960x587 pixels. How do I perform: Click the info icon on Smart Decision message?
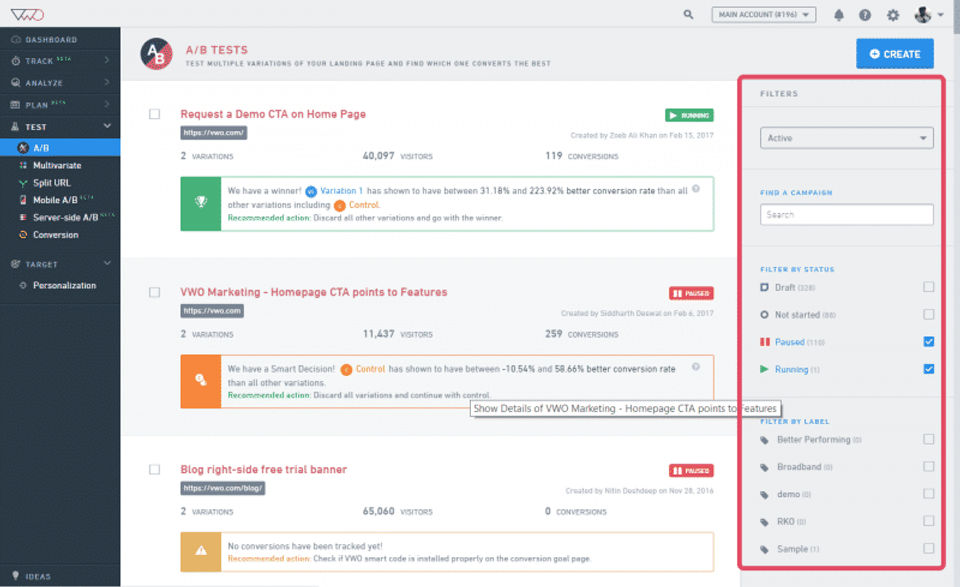pos(696,367)
